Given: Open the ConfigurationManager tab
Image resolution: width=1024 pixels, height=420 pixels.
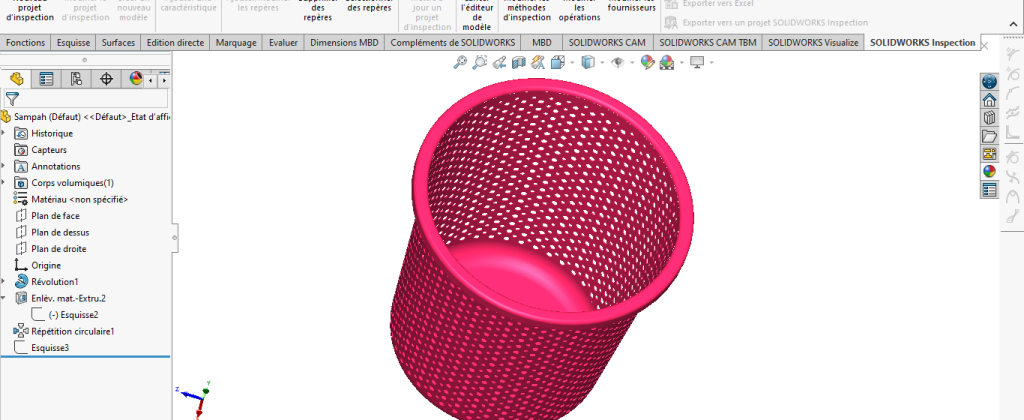Looking at the screenshot, I should pos(76,79).
